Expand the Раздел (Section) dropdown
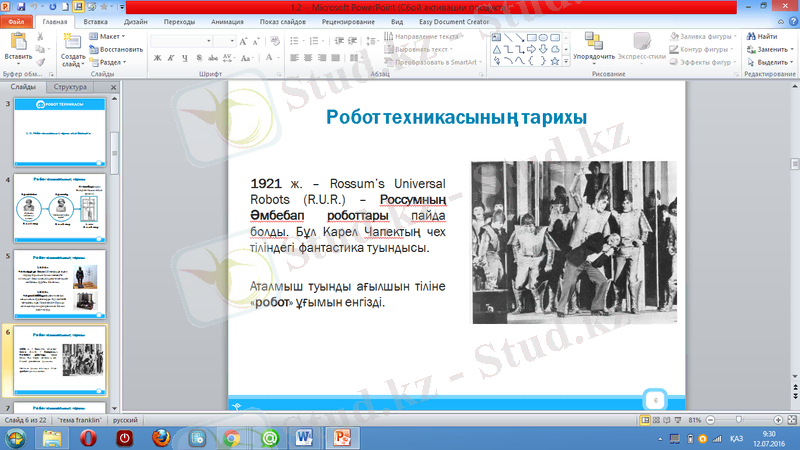Screen dimensions: 800x450 [112, 61]
